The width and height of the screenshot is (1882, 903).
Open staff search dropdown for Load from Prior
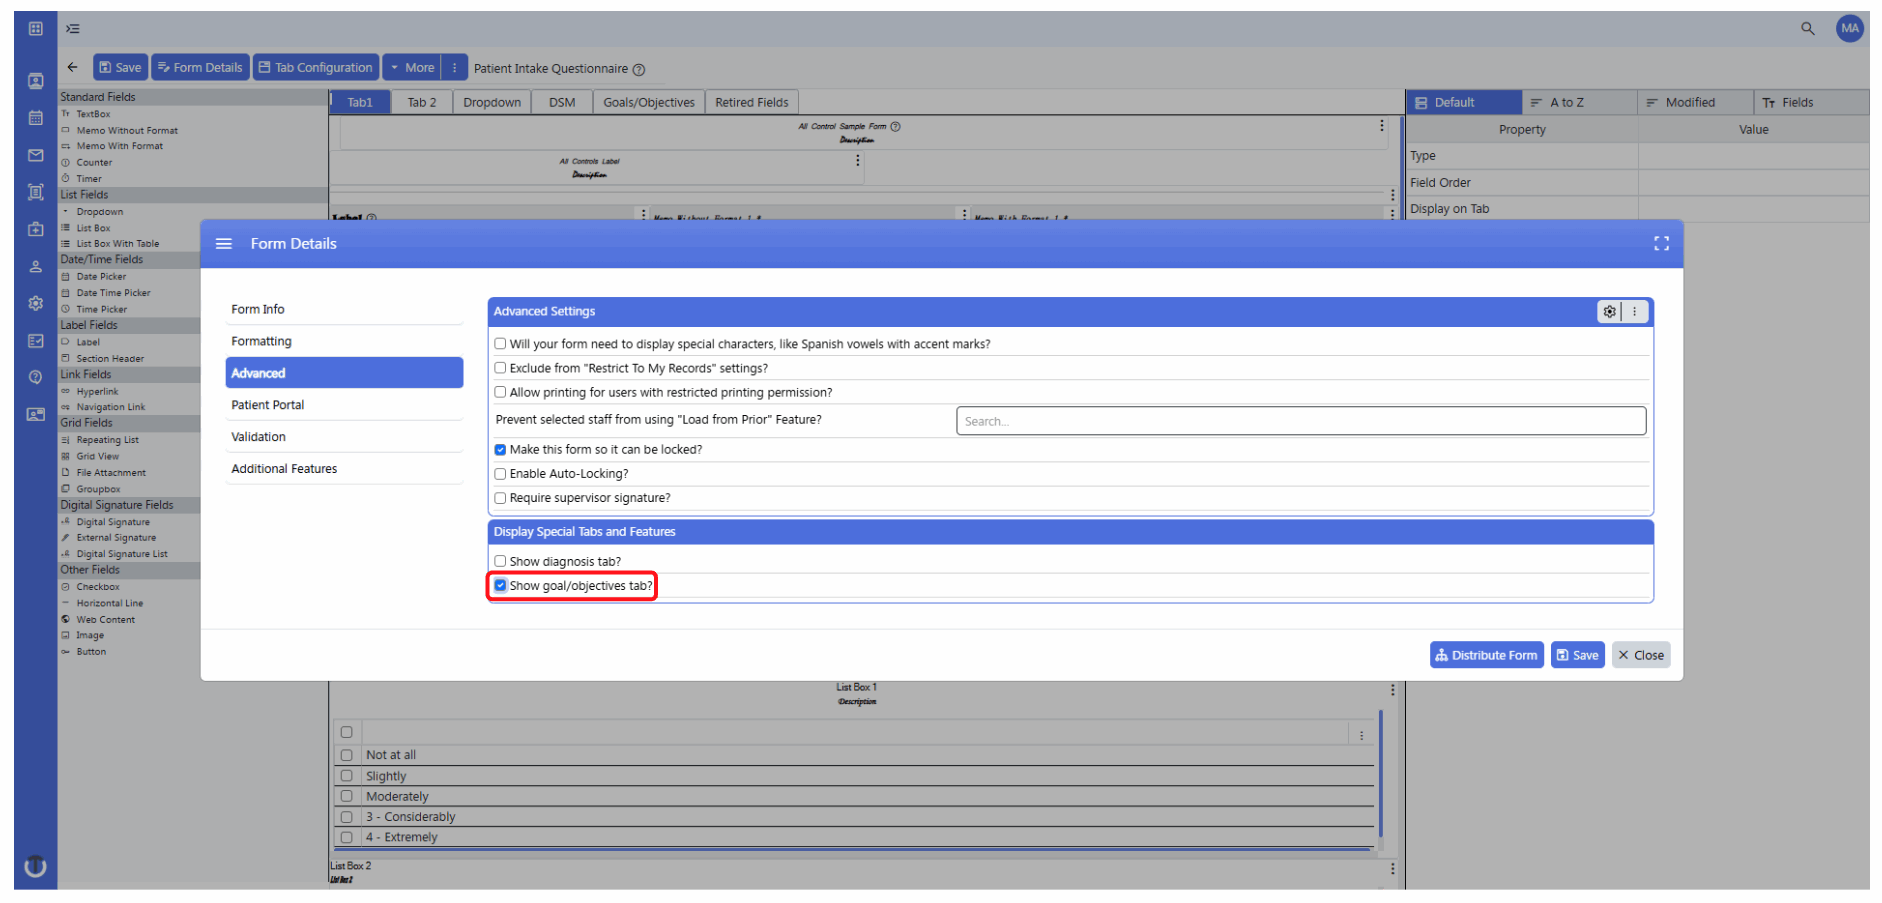pyautogui.click(x=1301, y=421)
